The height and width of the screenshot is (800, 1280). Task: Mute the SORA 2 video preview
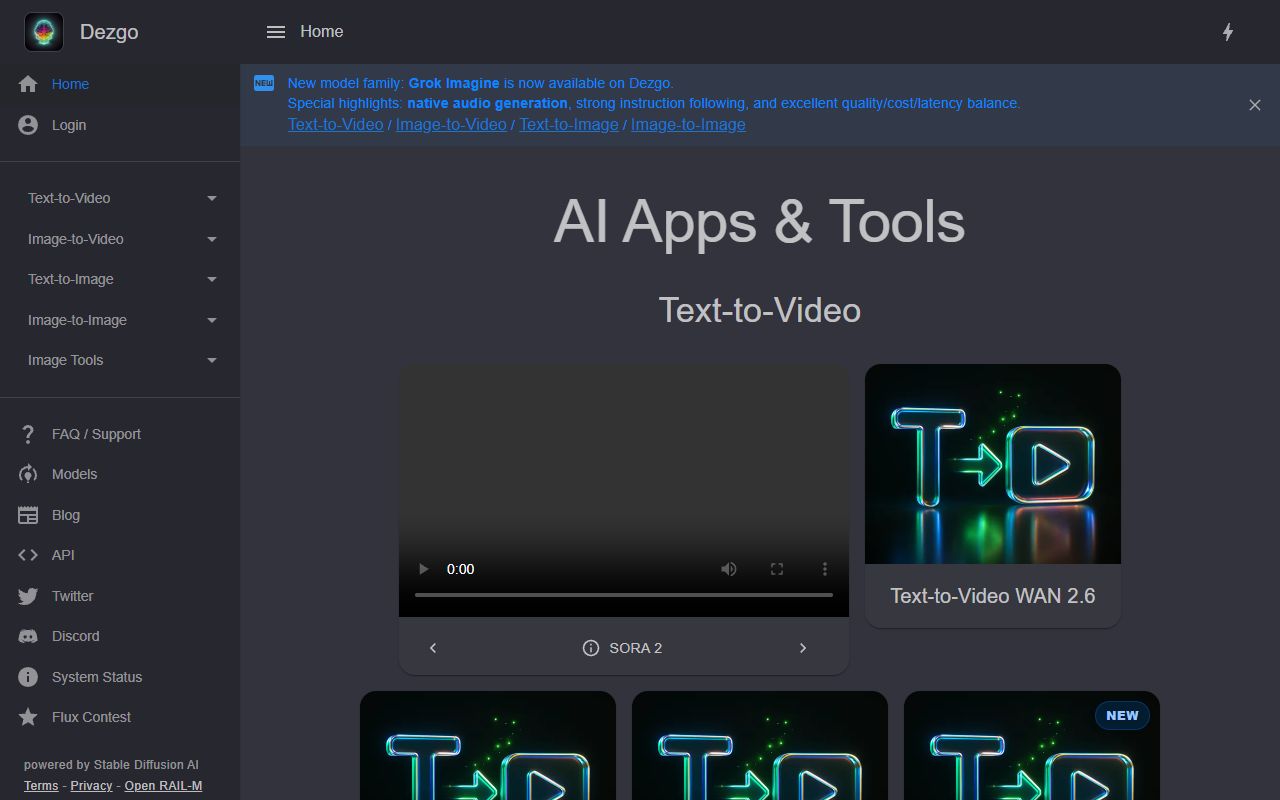[x=729, y=568]
